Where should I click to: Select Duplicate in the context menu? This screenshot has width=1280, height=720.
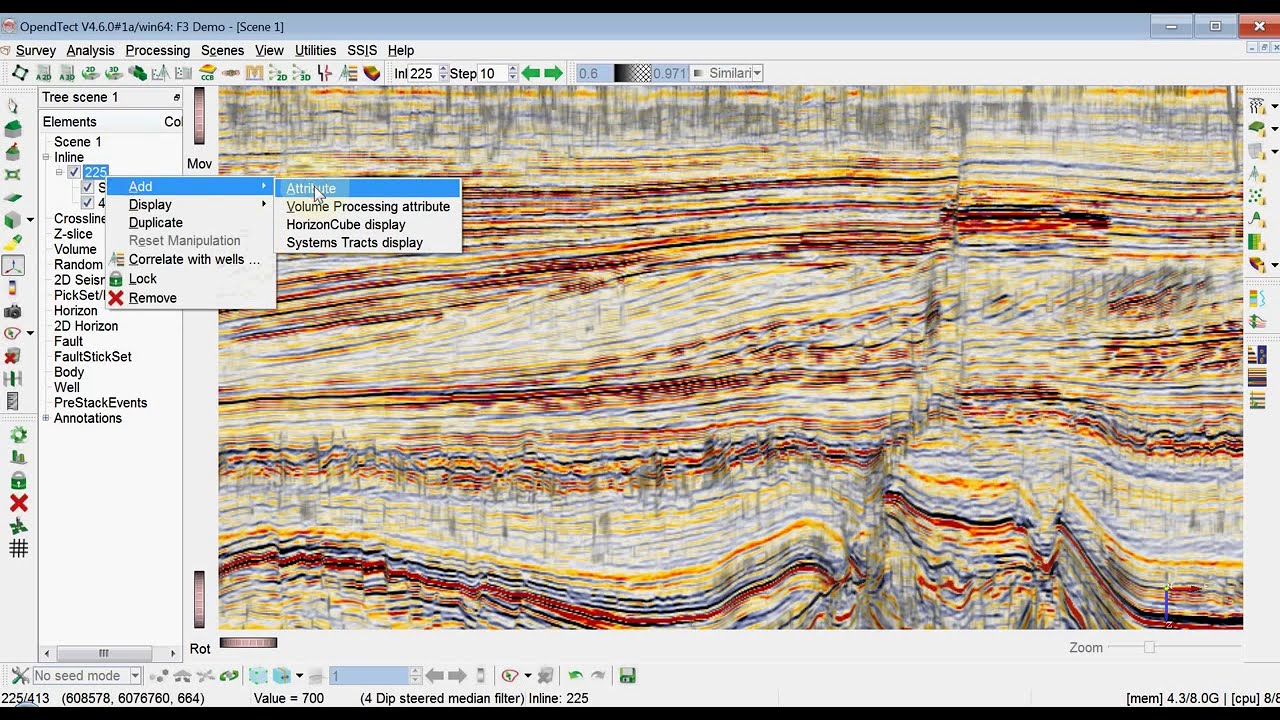(156, 222)
